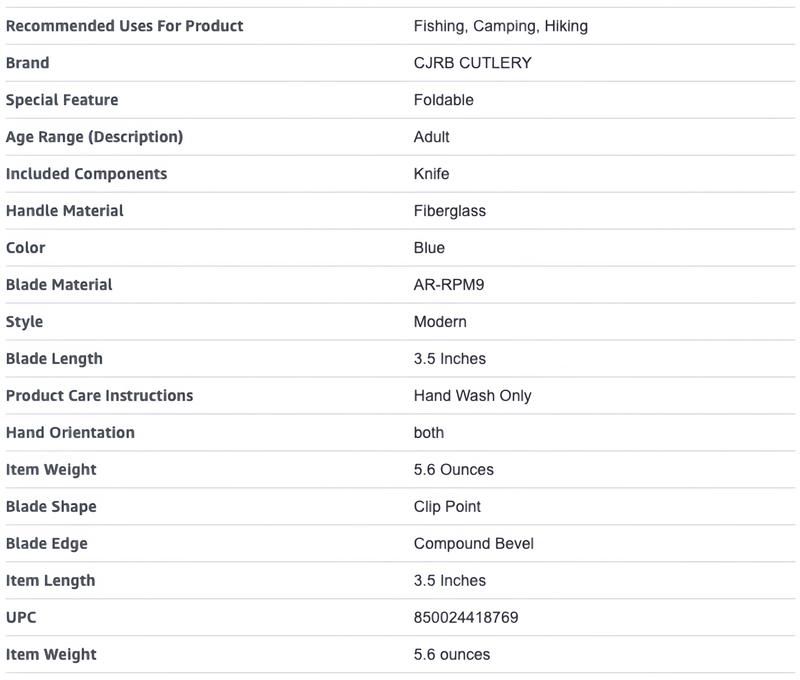Click the Included Components label
The image size is (800, 680).
(x=86, y=174)
